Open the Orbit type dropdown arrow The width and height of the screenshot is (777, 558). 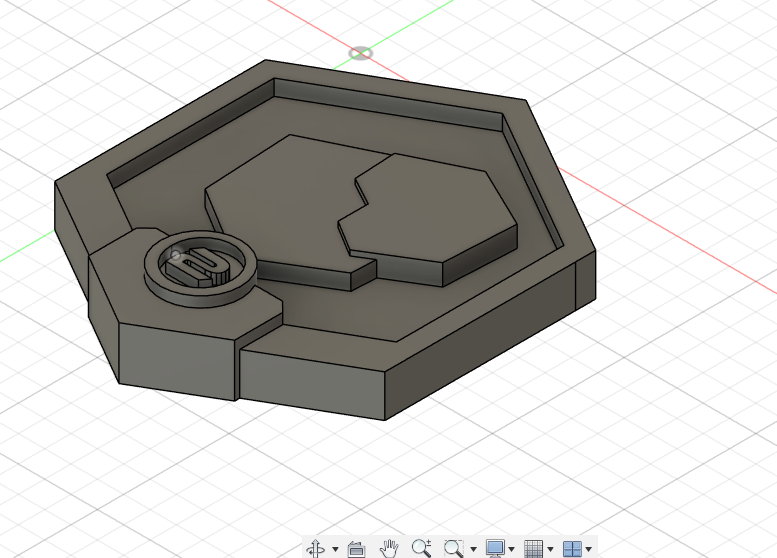[x=335, y=549]
